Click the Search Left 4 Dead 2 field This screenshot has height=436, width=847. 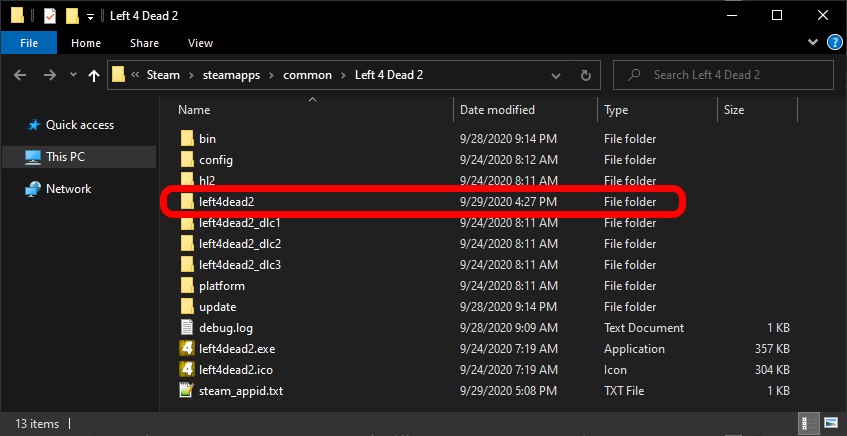tap(735, 75)
